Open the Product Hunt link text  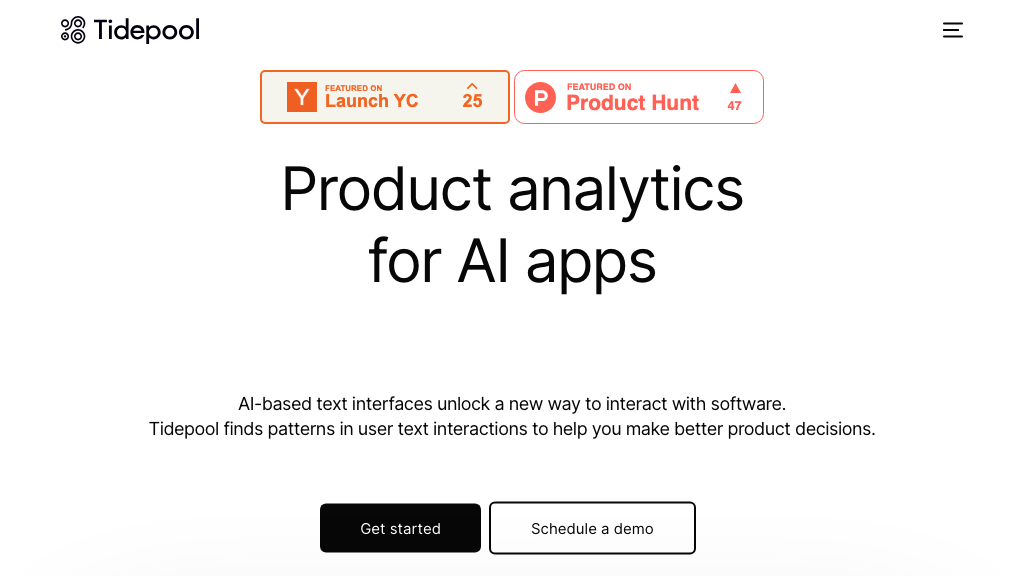click(x=632, y=102)
